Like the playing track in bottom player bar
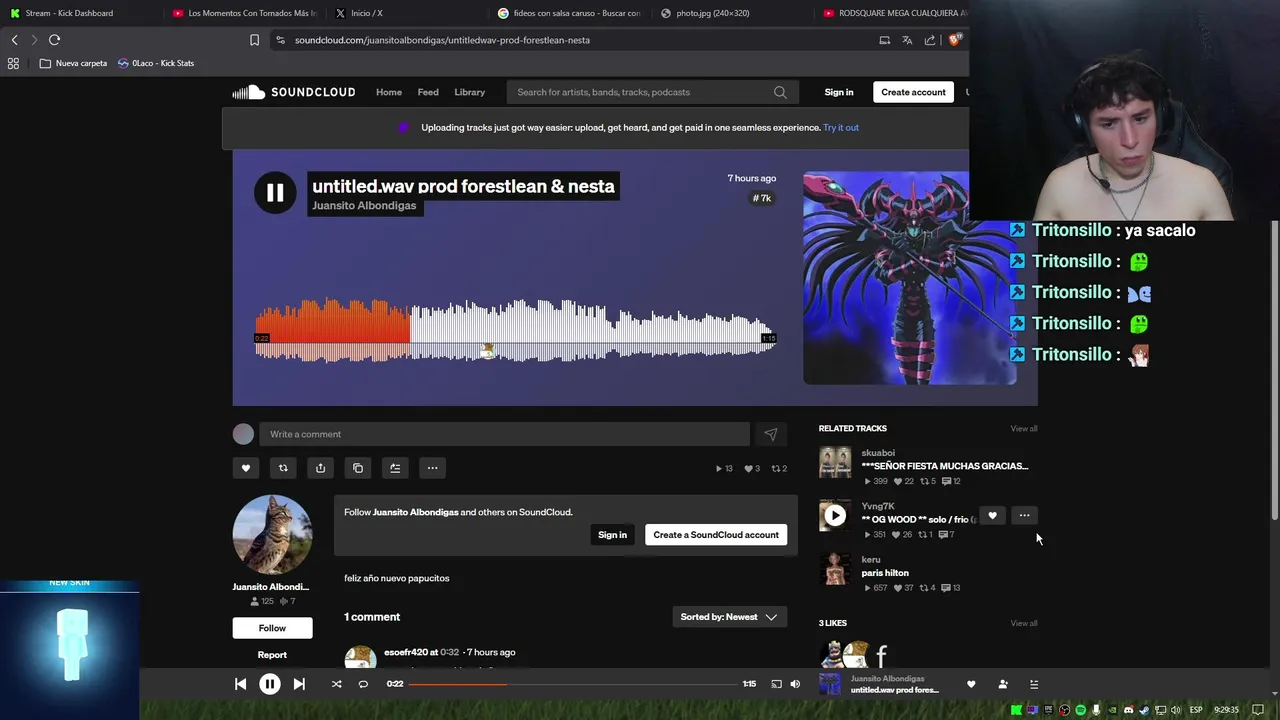This screenshot has height=720, width=1280. pos(971,684)
